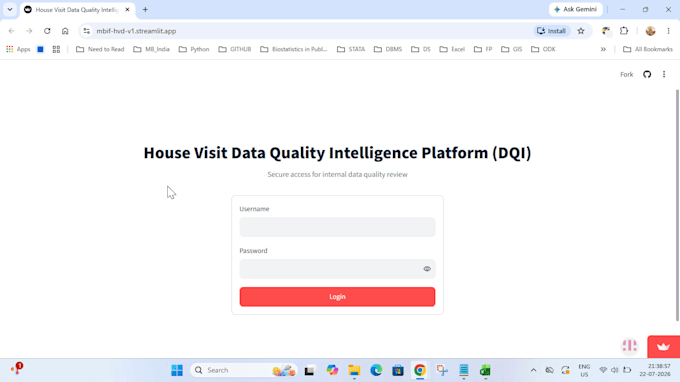Open the MB_India bookmark folder

click(151, 49)
